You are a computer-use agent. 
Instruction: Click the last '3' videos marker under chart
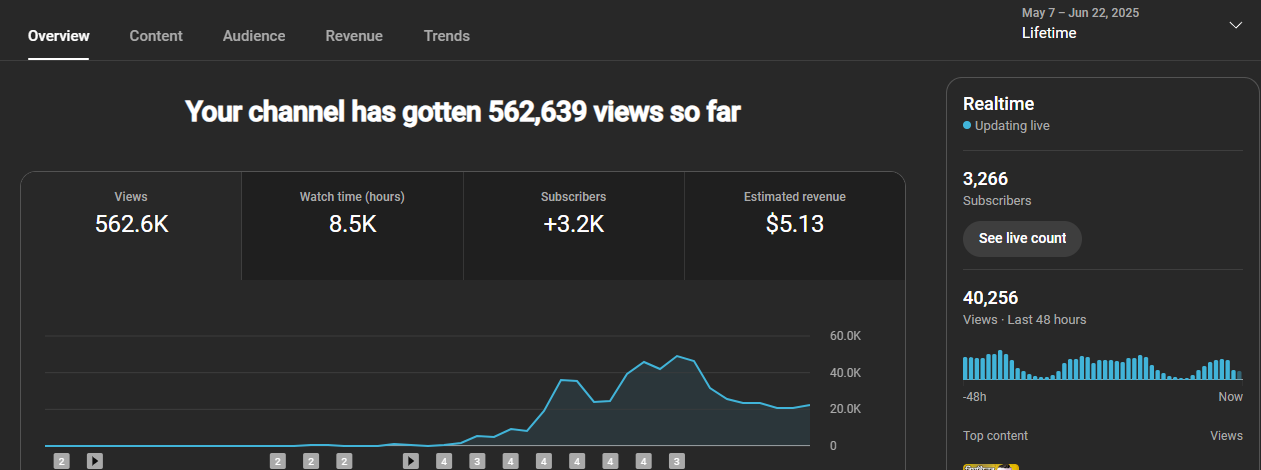(x=676, y=461)
